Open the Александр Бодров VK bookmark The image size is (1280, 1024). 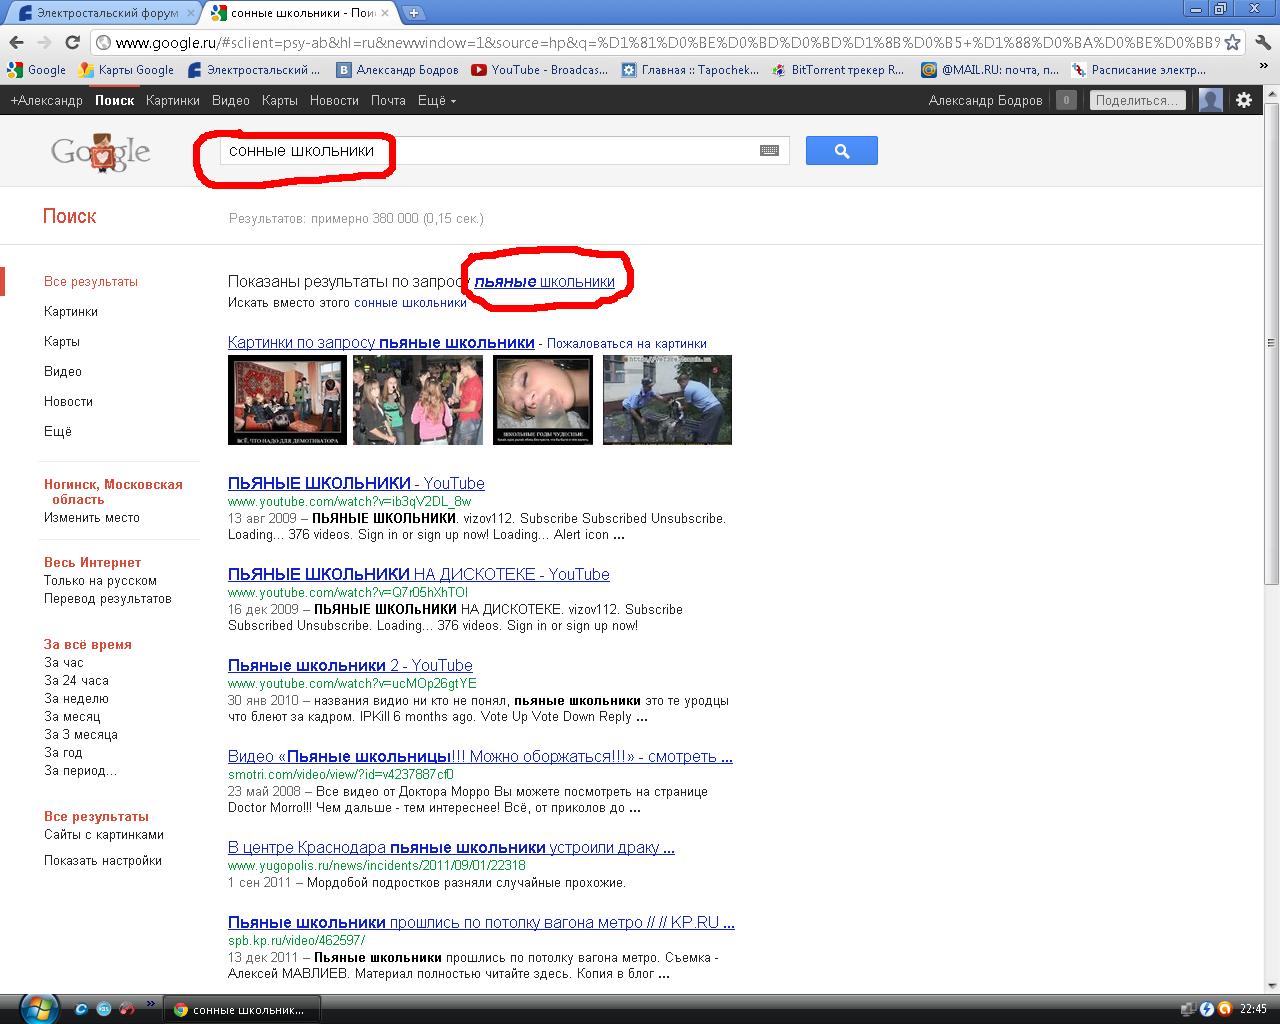(x=398, y=70)
